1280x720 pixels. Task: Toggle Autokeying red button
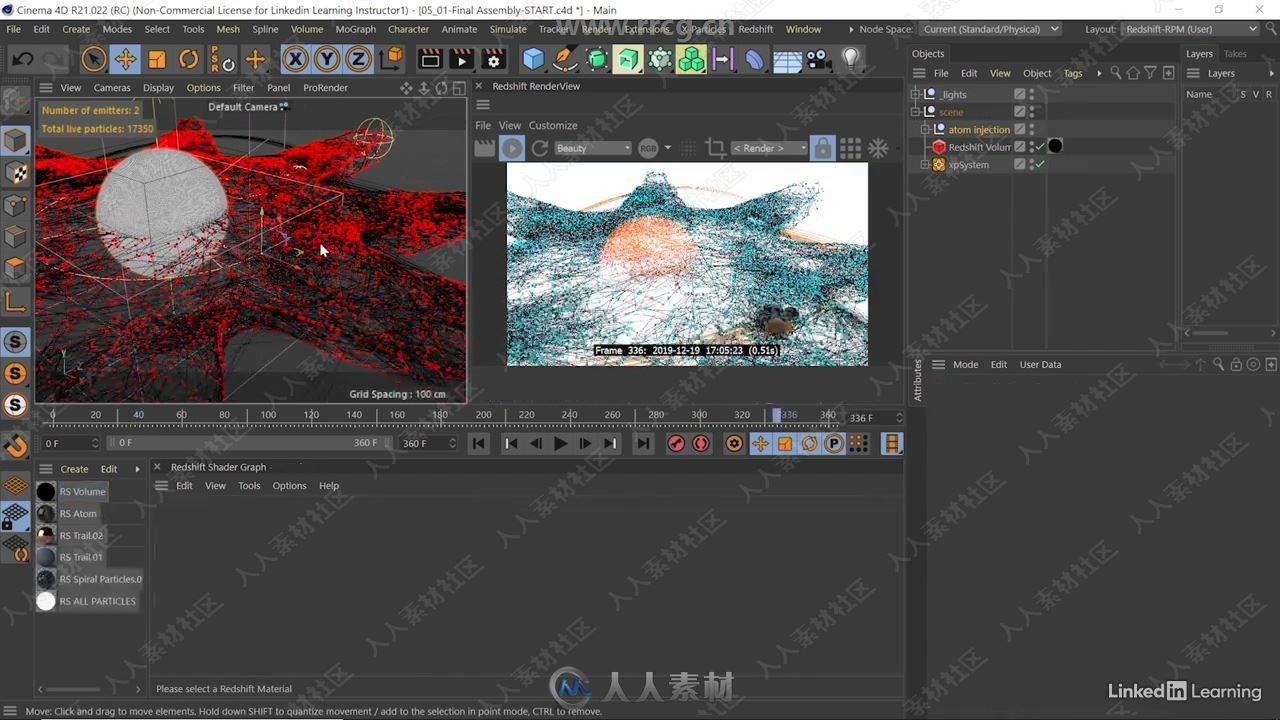701,443
